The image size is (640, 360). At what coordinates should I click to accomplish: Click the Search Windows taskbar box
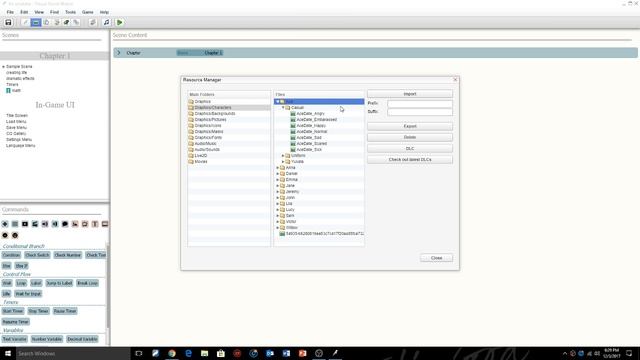pyautogui.click(x=73, y=353)
